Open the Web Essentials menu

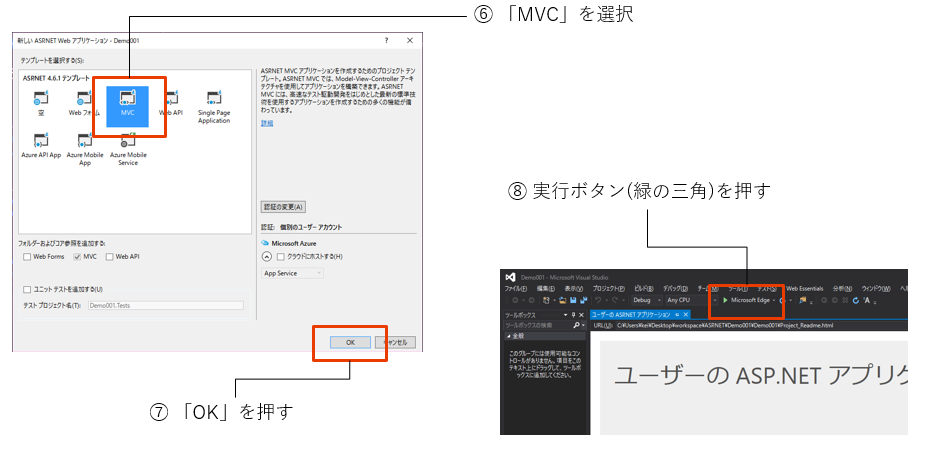coord(805,289)
